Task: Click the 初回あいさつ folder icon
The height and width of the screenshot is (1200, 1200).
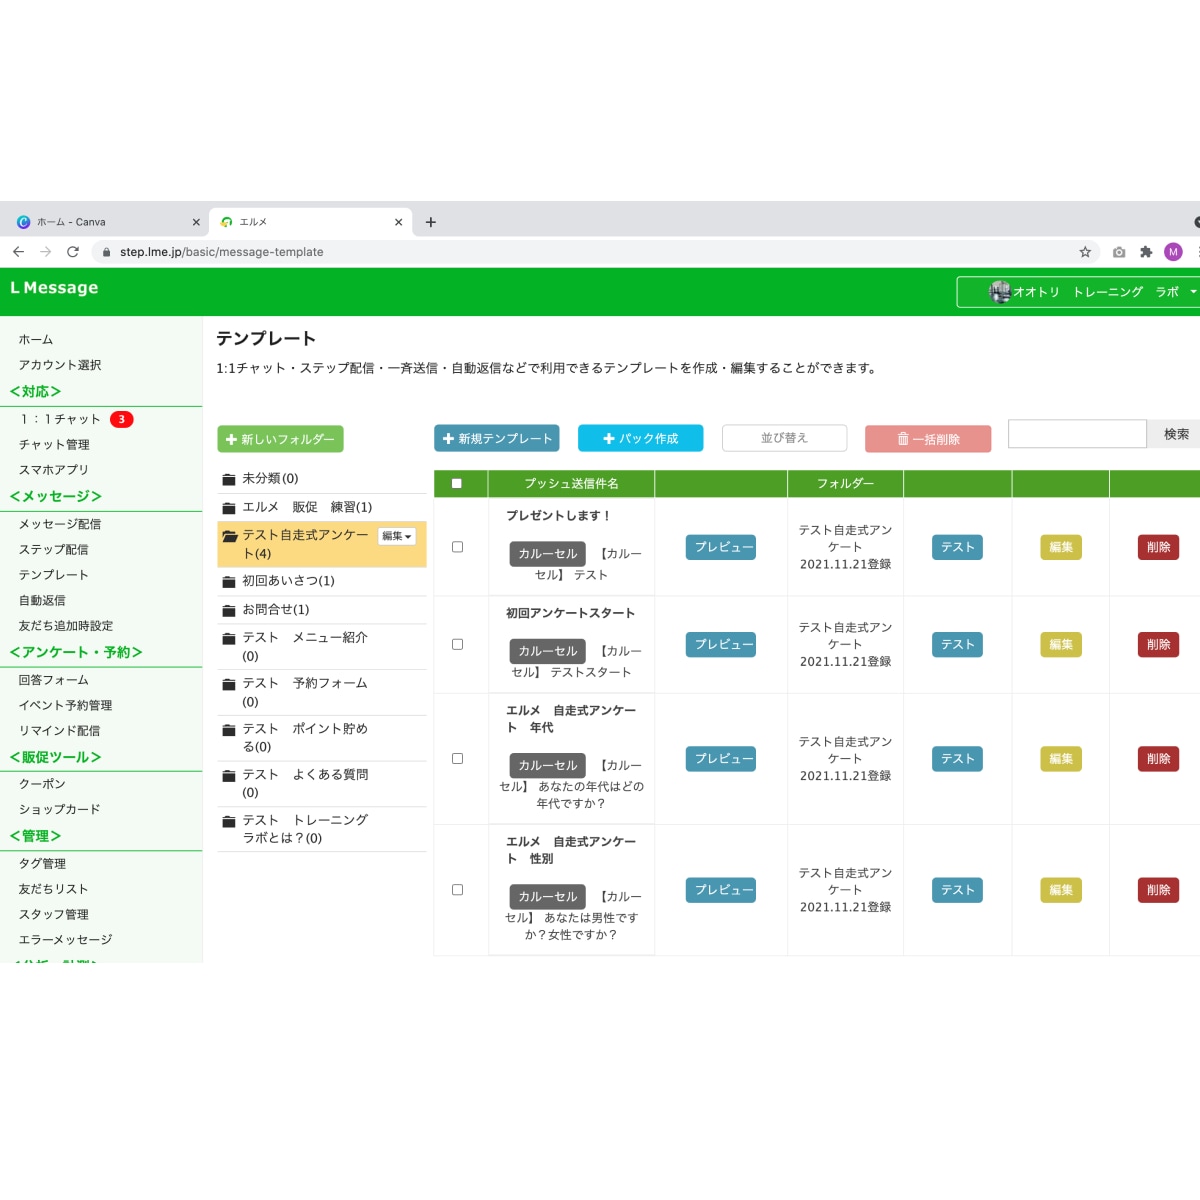Action: coord(229,581)
